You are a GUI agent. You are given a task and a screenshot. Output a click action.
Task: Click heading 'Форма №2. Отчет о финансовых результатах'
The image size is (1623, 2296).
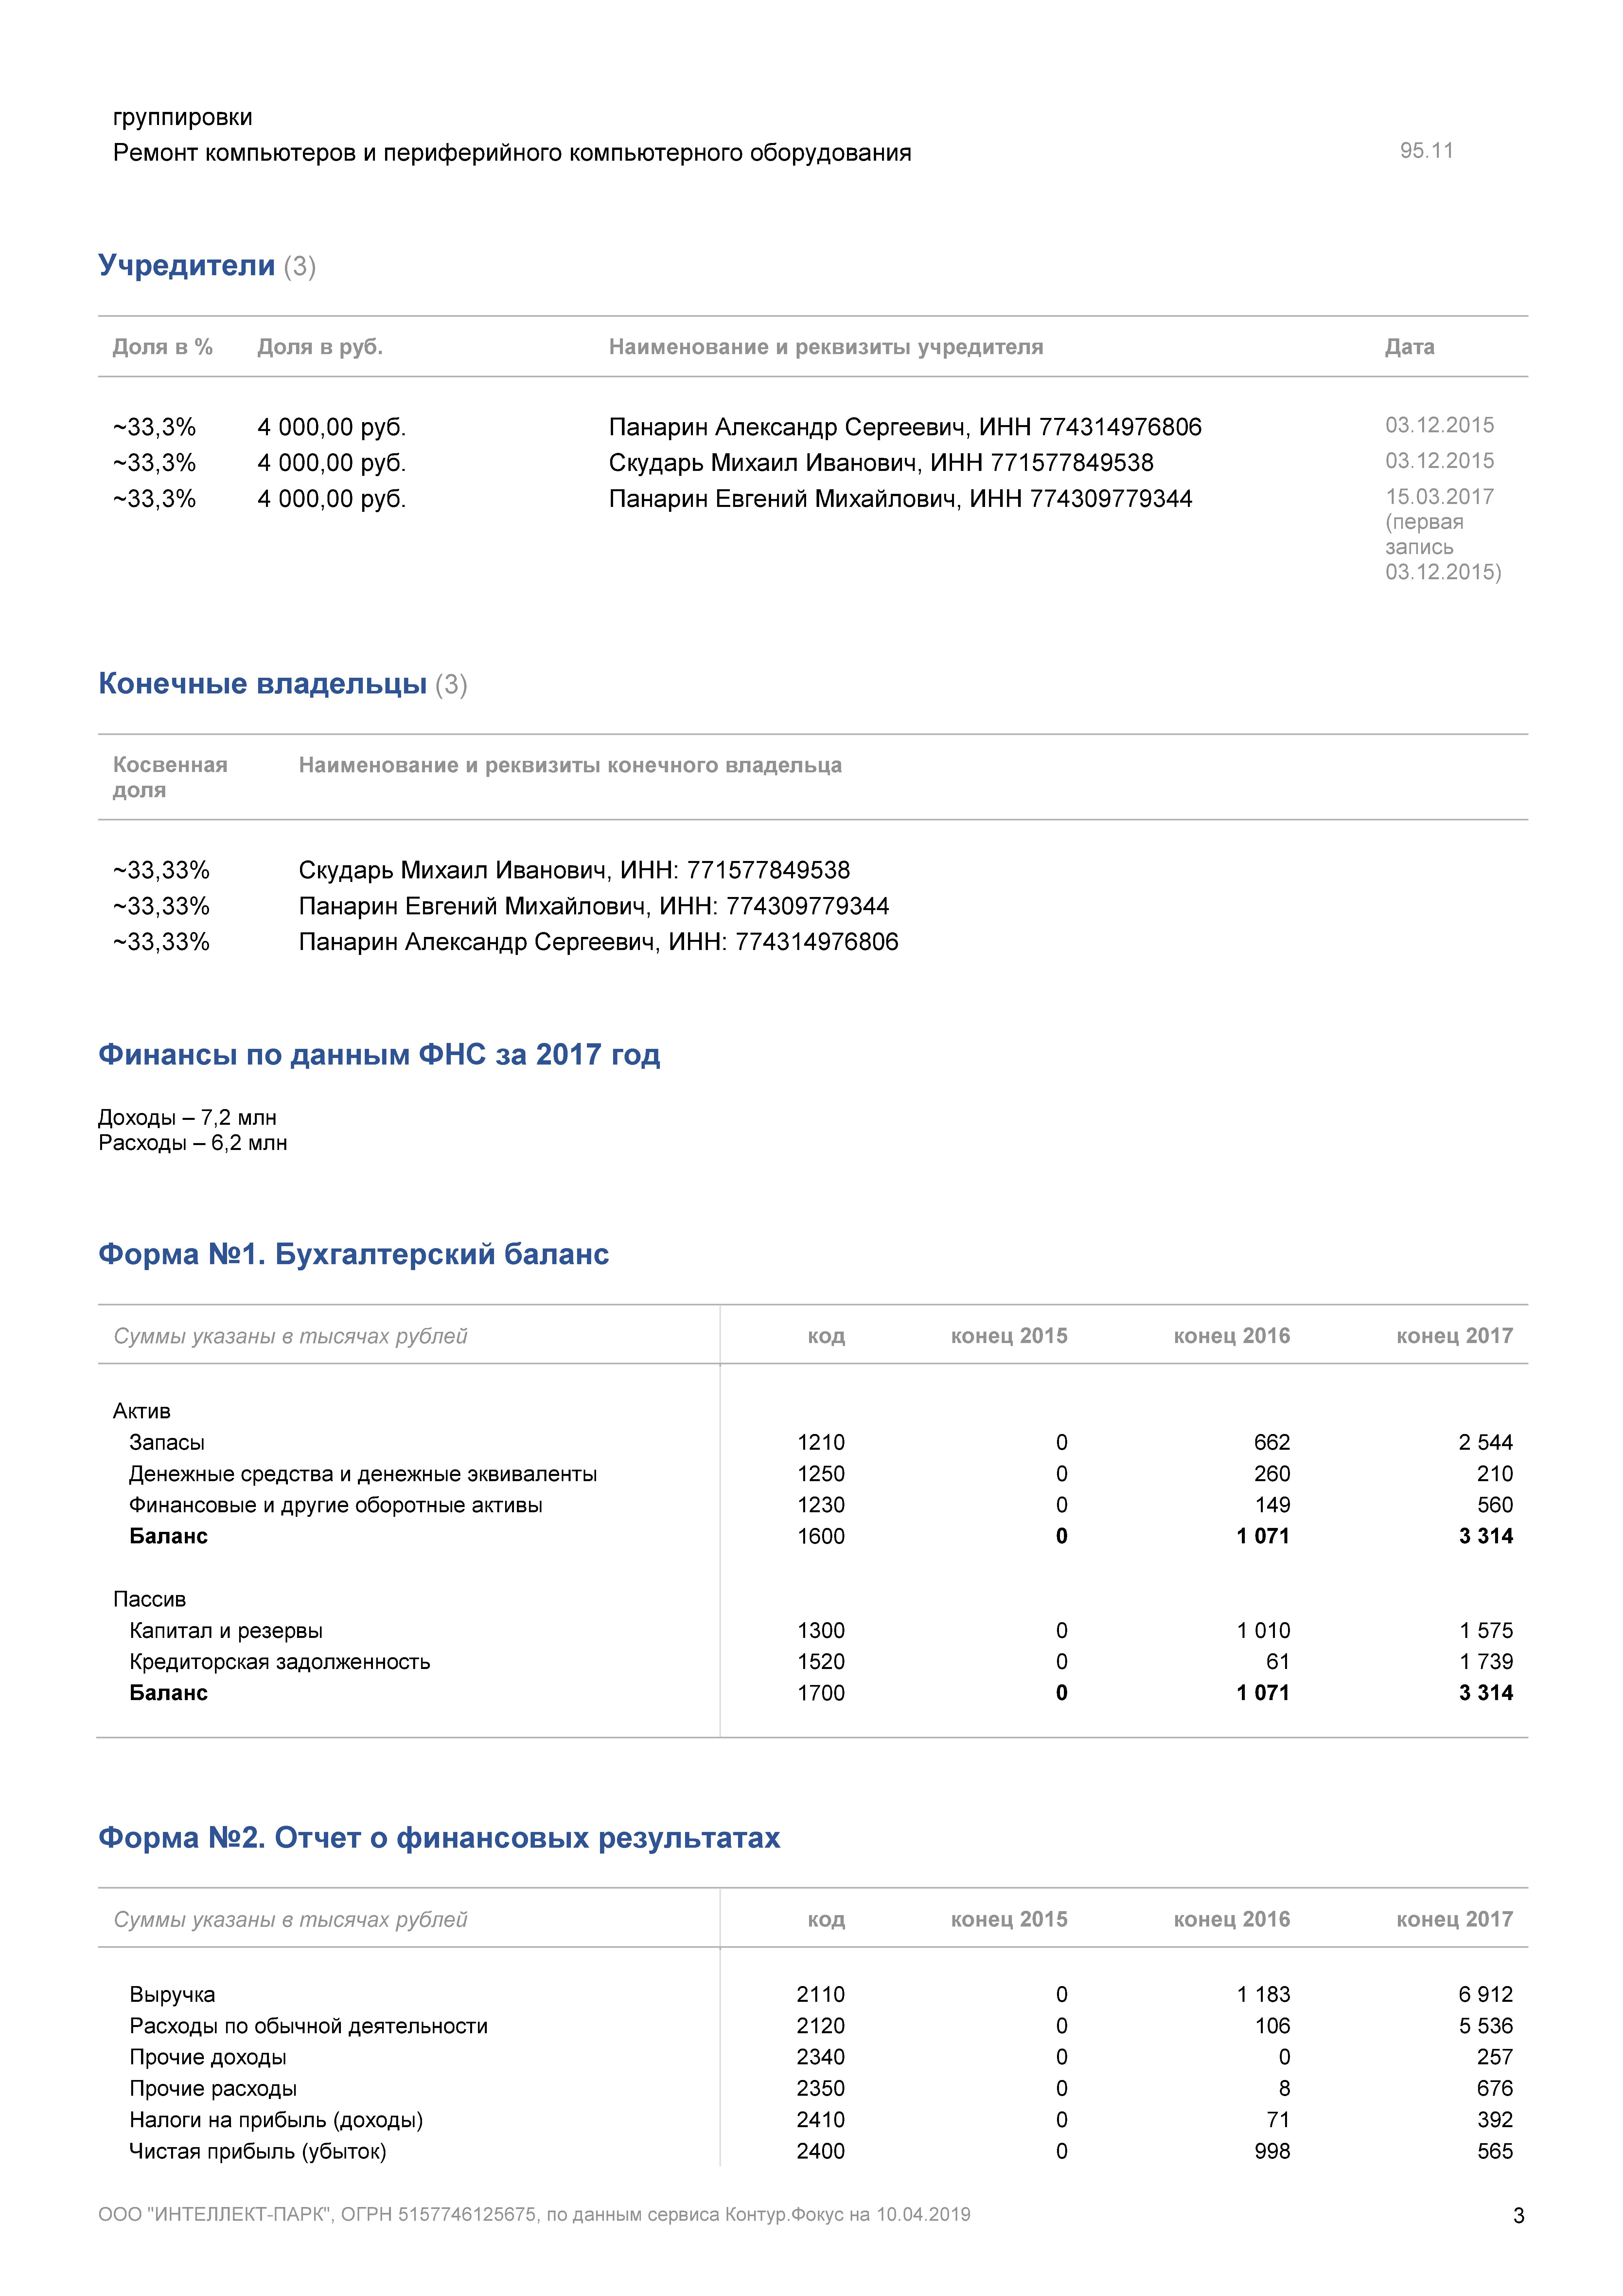coord(439,1838)
